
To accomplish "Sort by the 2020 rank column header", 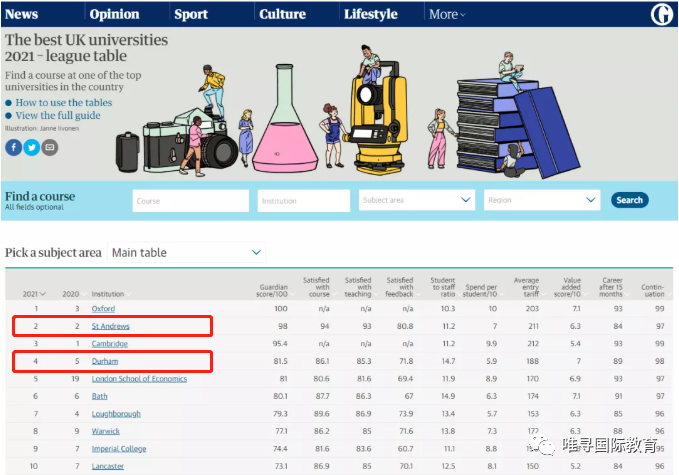I will click(71, 294).
